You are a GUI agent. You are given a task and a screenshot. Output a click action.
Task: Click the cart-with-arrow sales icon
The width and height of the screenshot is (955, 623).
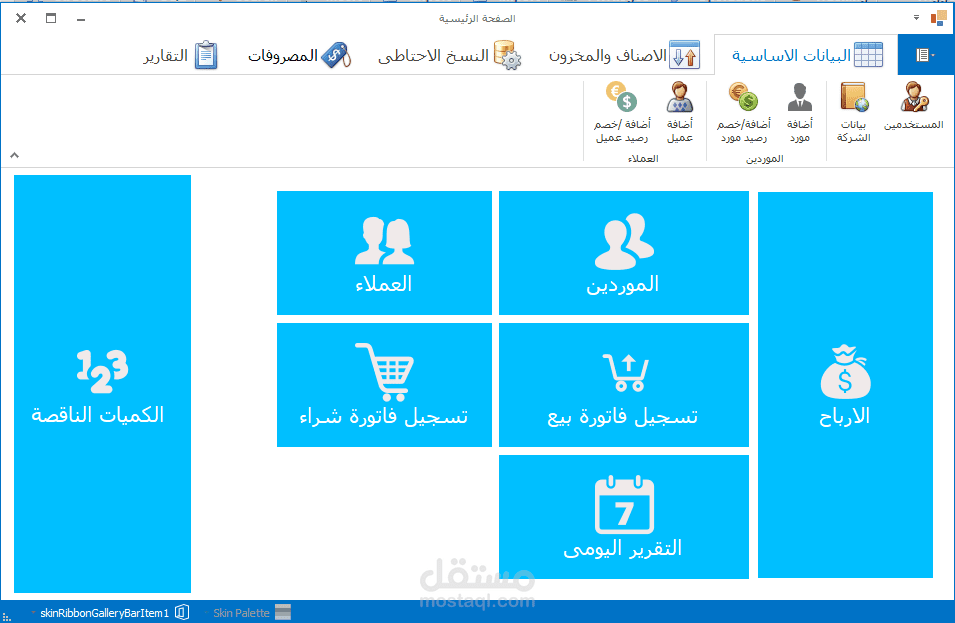click(x=626, y=372)
